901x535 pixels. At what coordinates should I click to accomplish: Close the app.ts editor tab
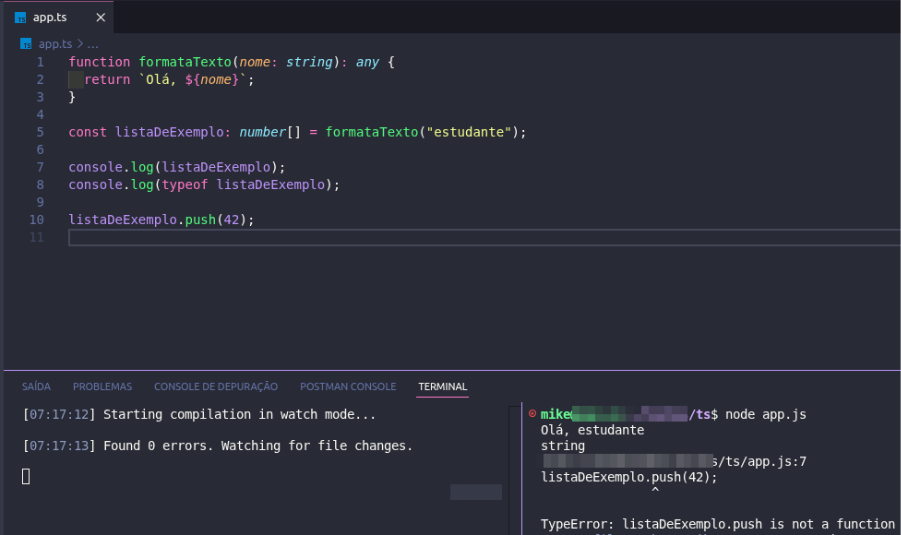(x=101, y=17)
